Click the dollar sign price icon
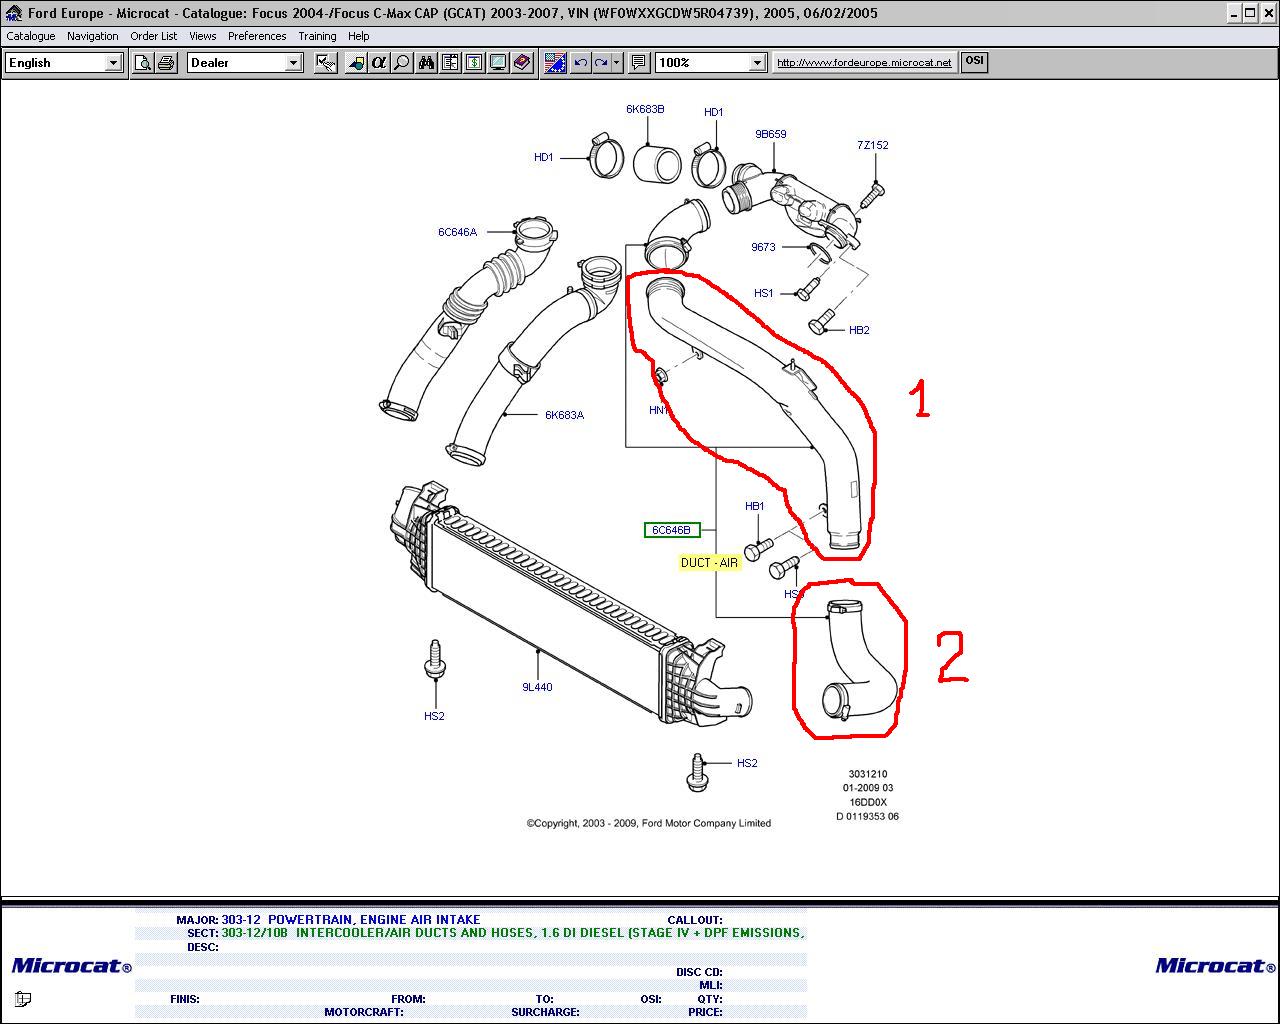This screenshot has width=1280, height=1024. [x=474, y=63]
